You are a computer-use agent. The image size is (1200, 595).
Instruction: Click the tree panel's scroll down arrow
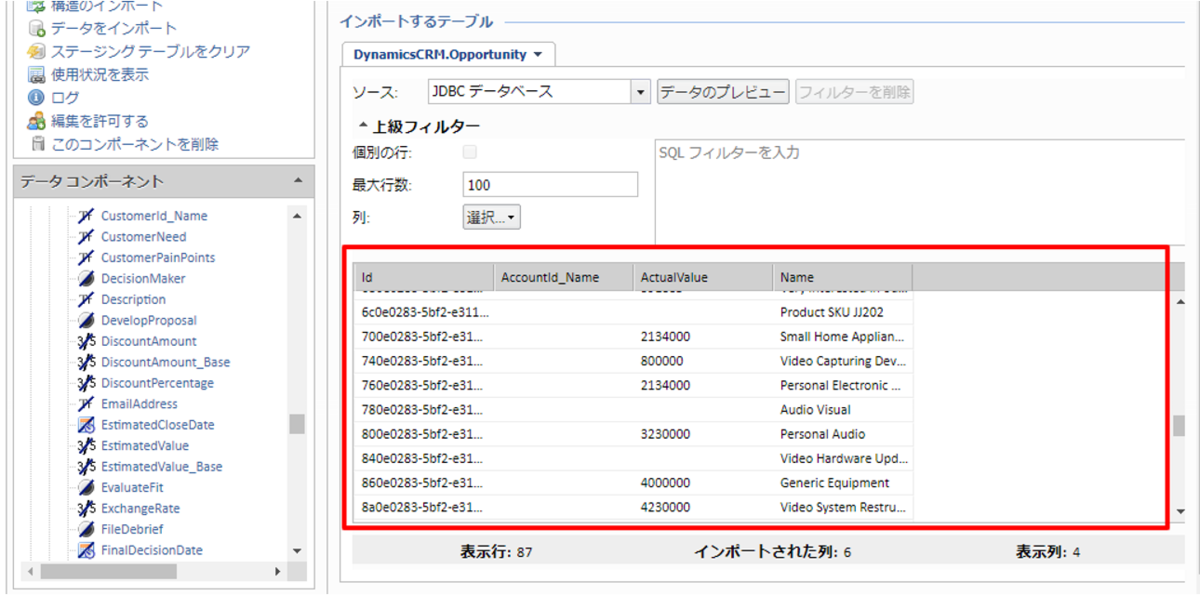297,551
